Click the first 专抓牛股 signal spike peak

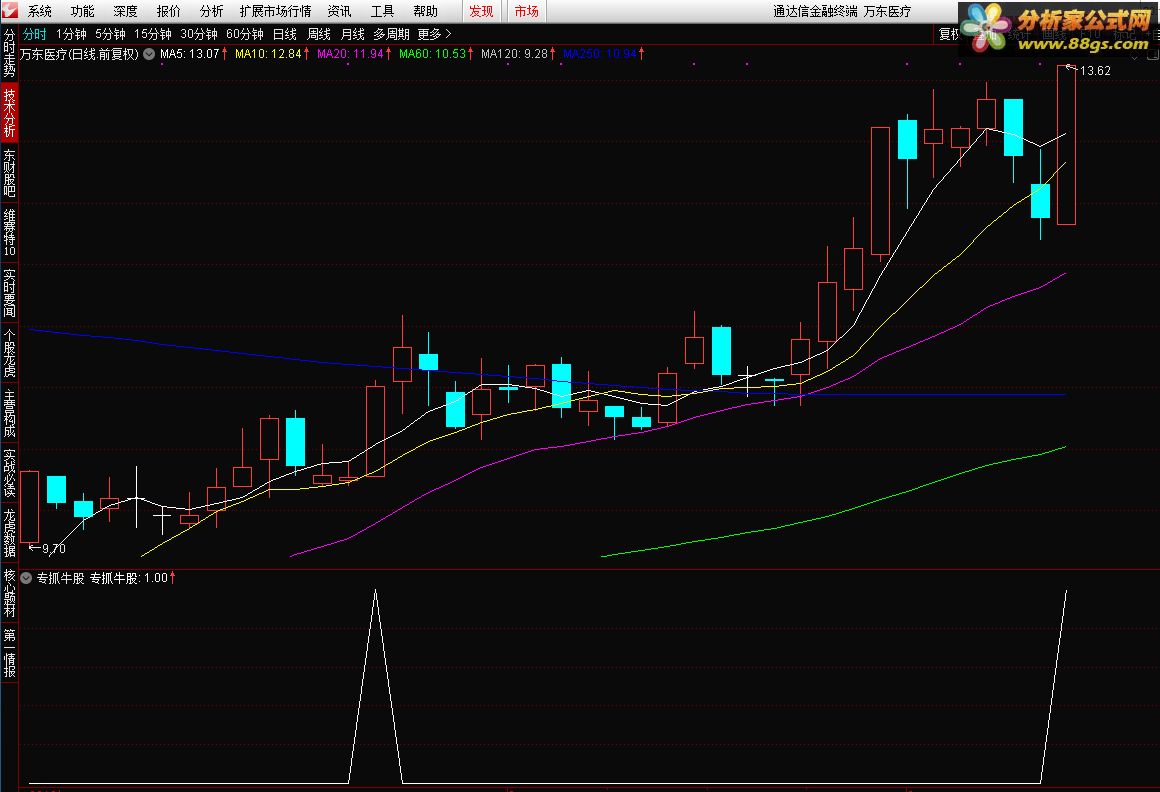click(375, 591)
